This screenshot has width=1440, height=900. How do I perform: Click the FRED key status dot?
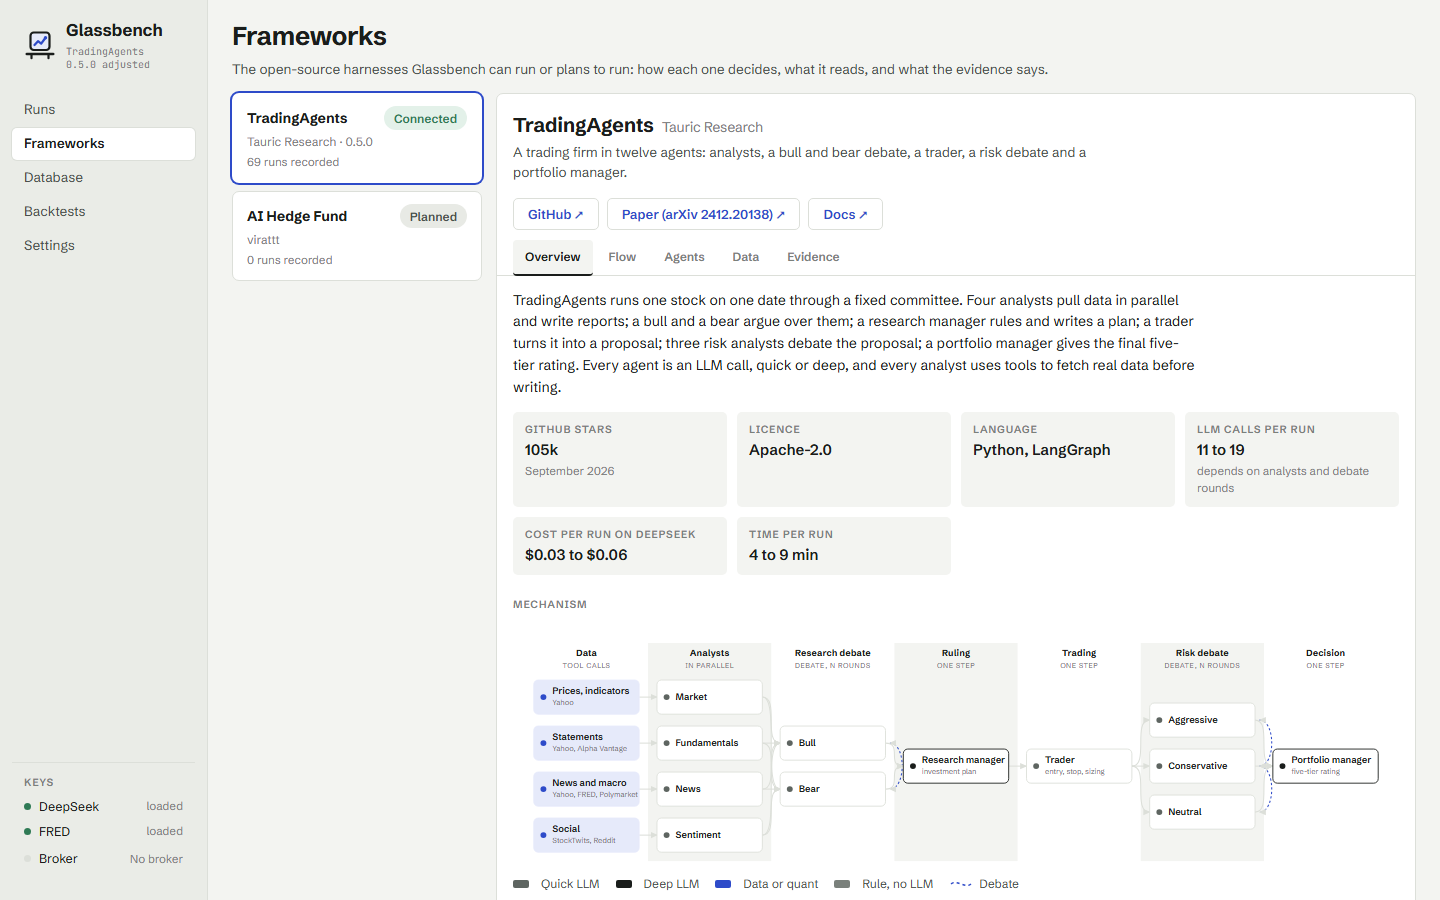[28, 831]
